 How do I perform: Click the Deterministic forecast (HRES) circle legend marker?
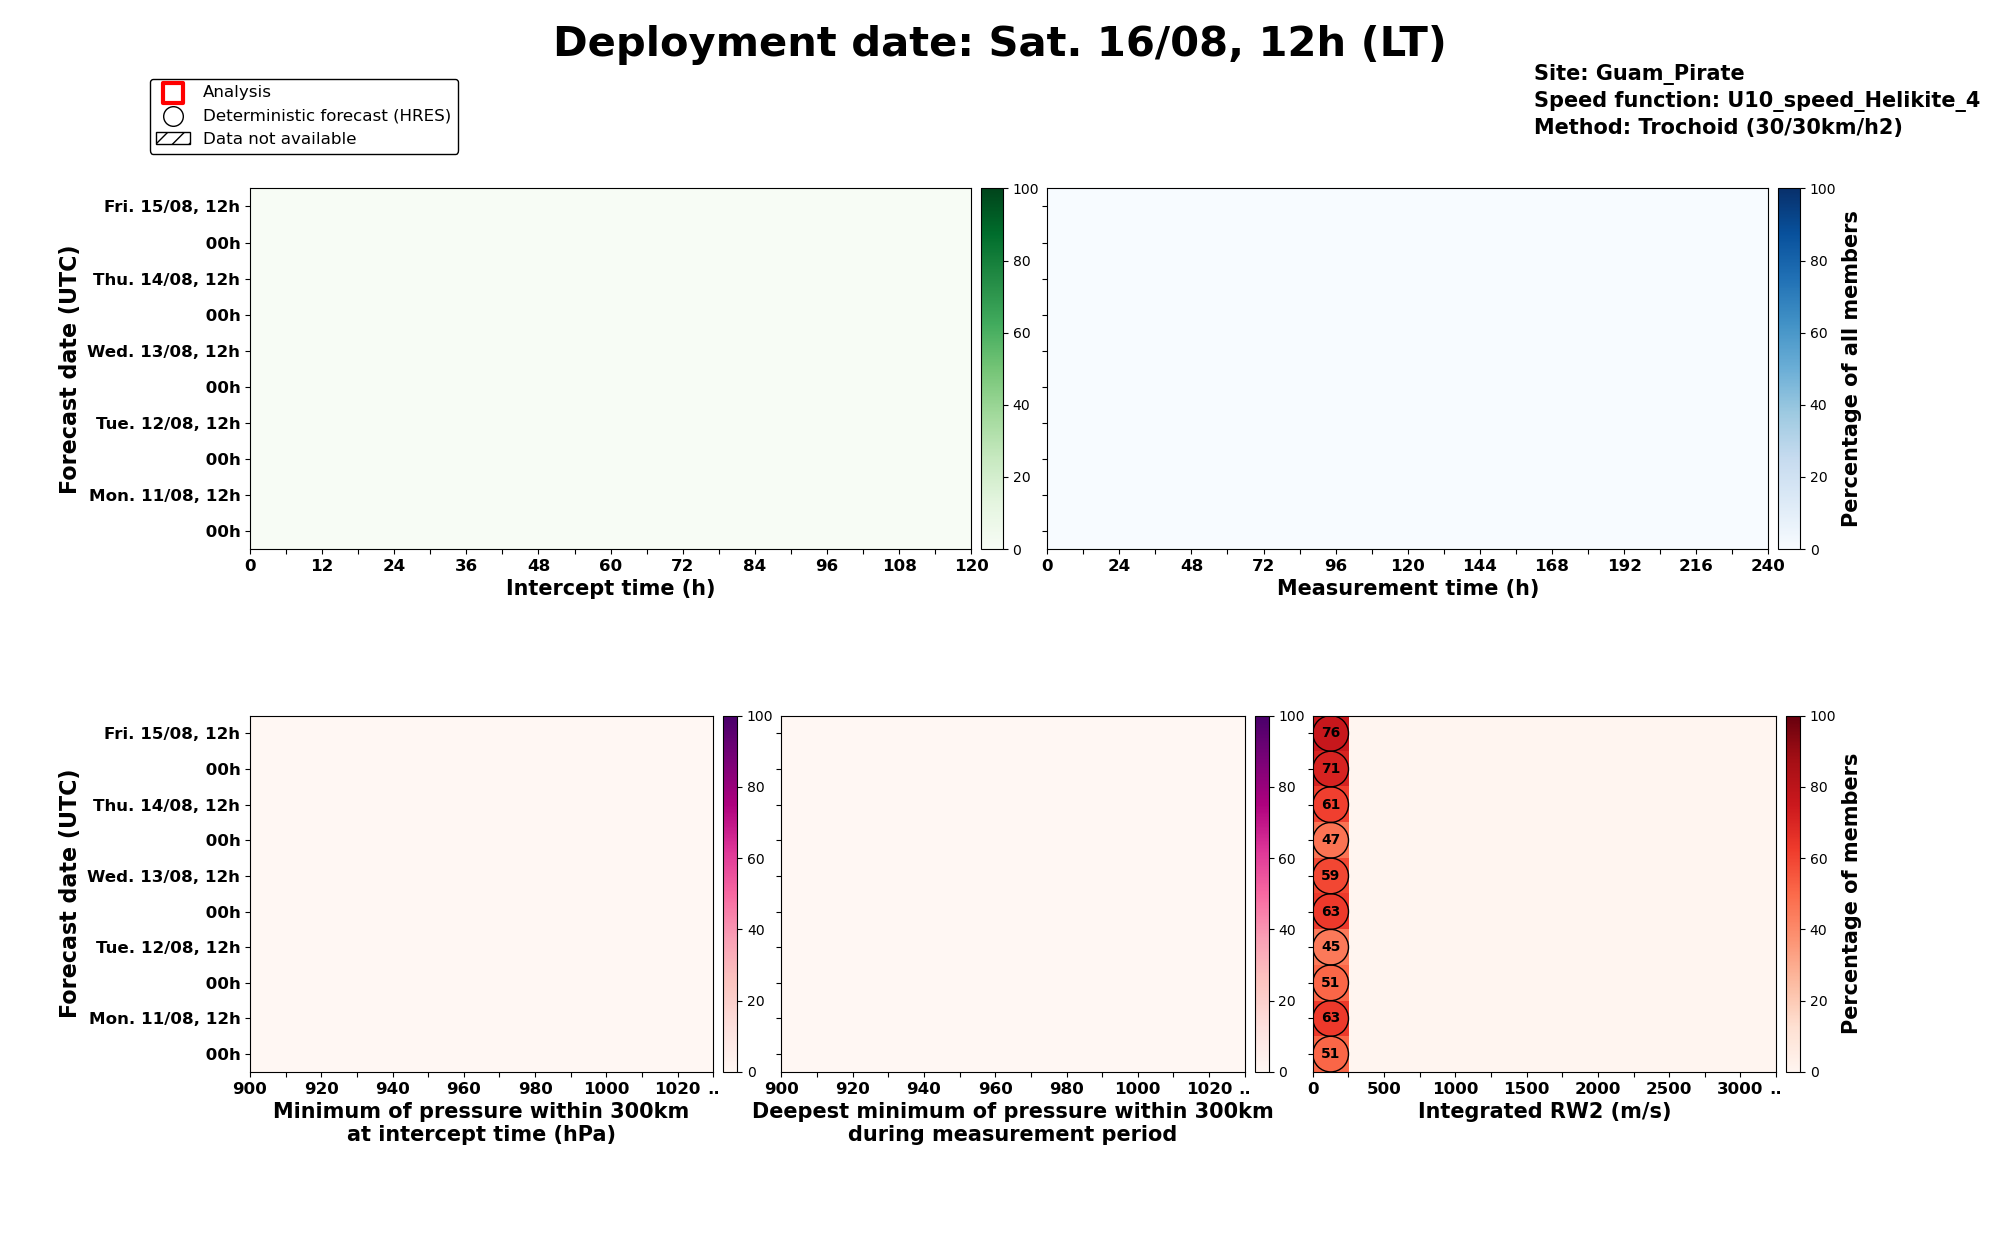[173, 116]
